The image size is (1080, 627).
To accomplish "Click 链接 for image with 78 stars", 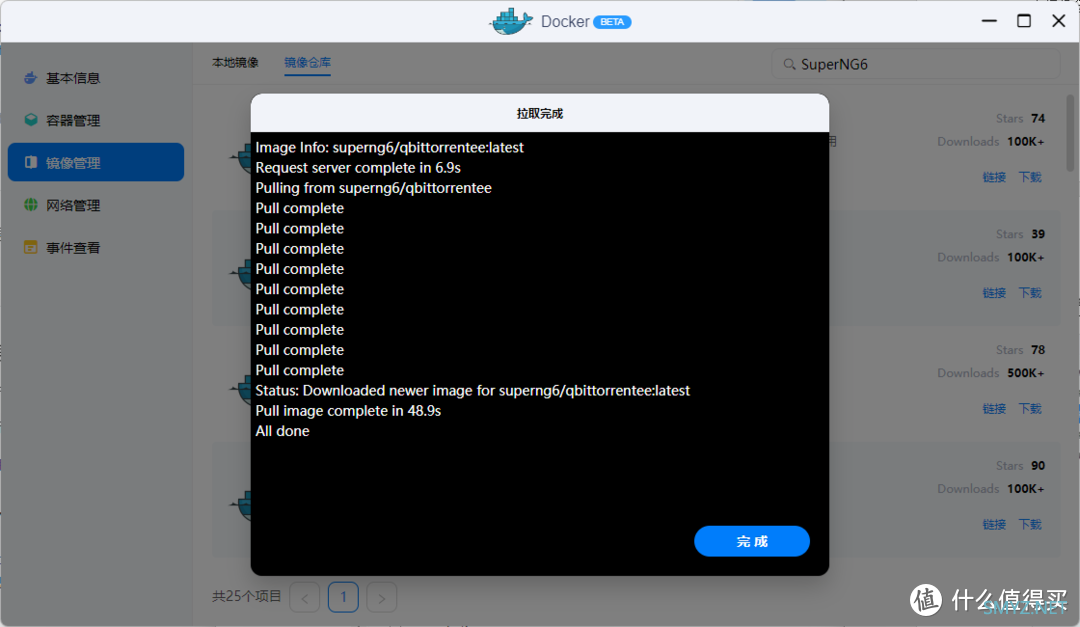I will pos(994,409).
